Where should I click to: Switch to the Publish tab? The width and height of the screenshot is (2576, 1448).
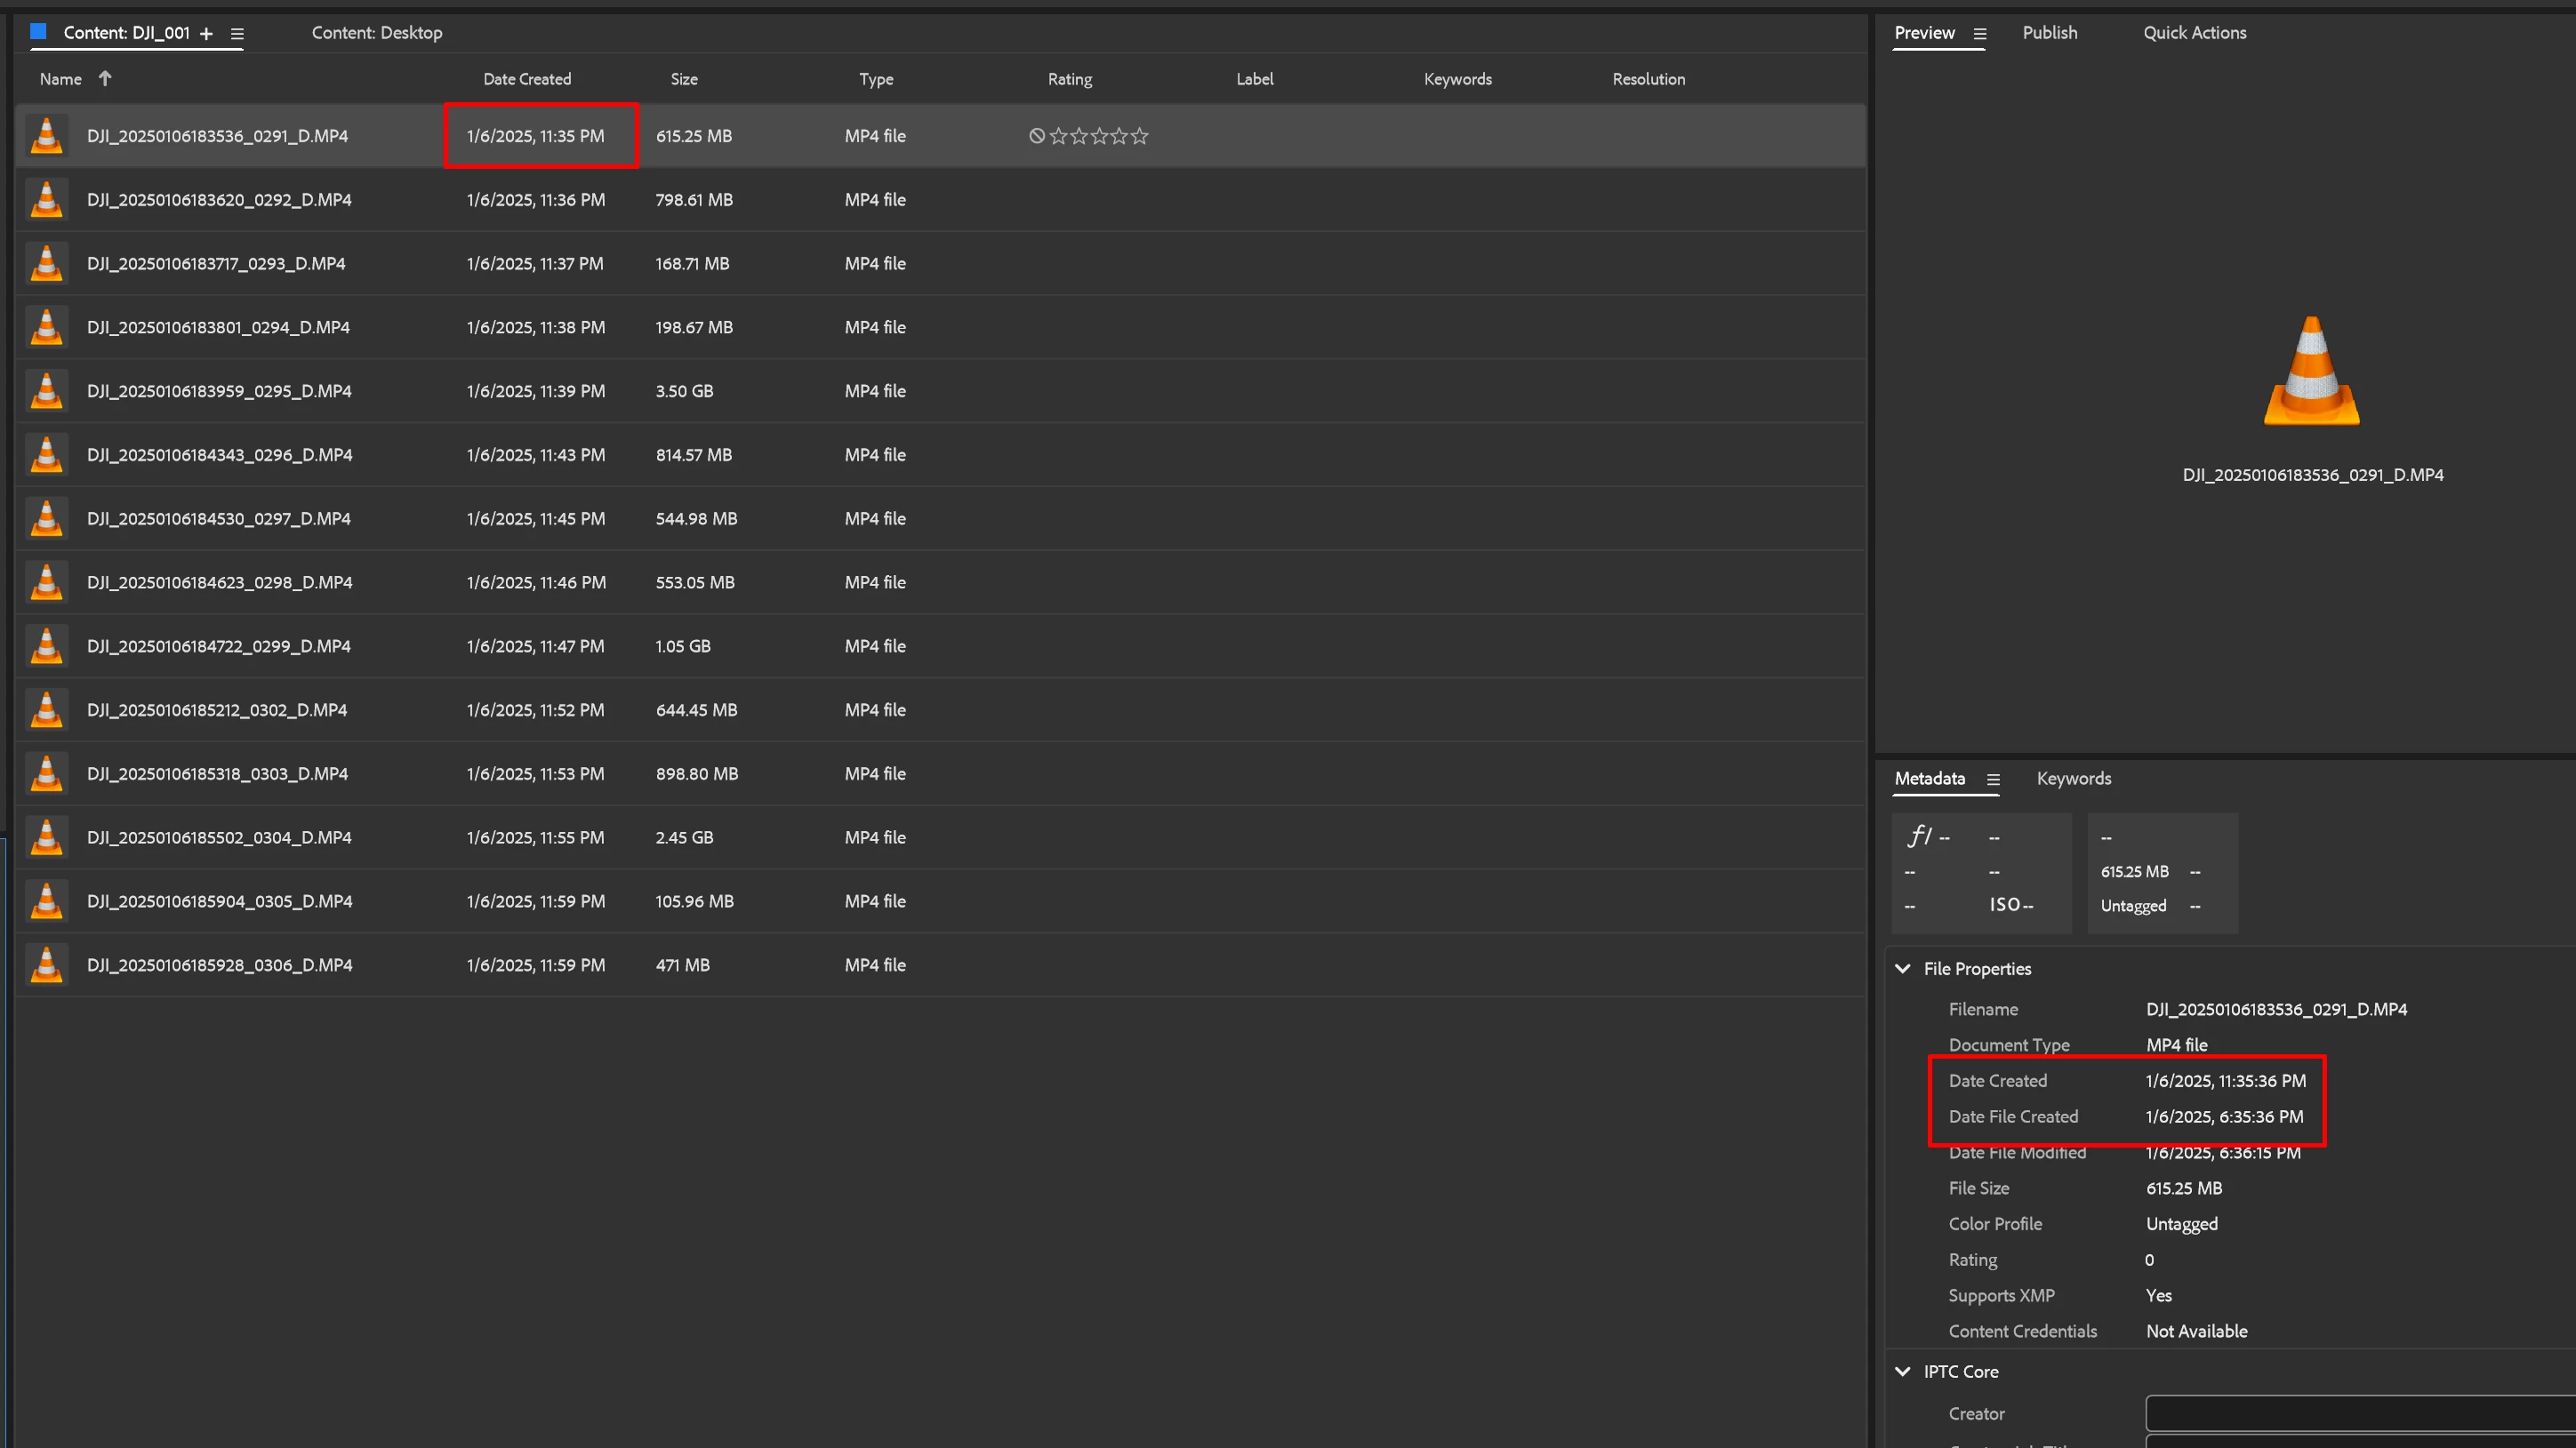tap(2049, 33)
